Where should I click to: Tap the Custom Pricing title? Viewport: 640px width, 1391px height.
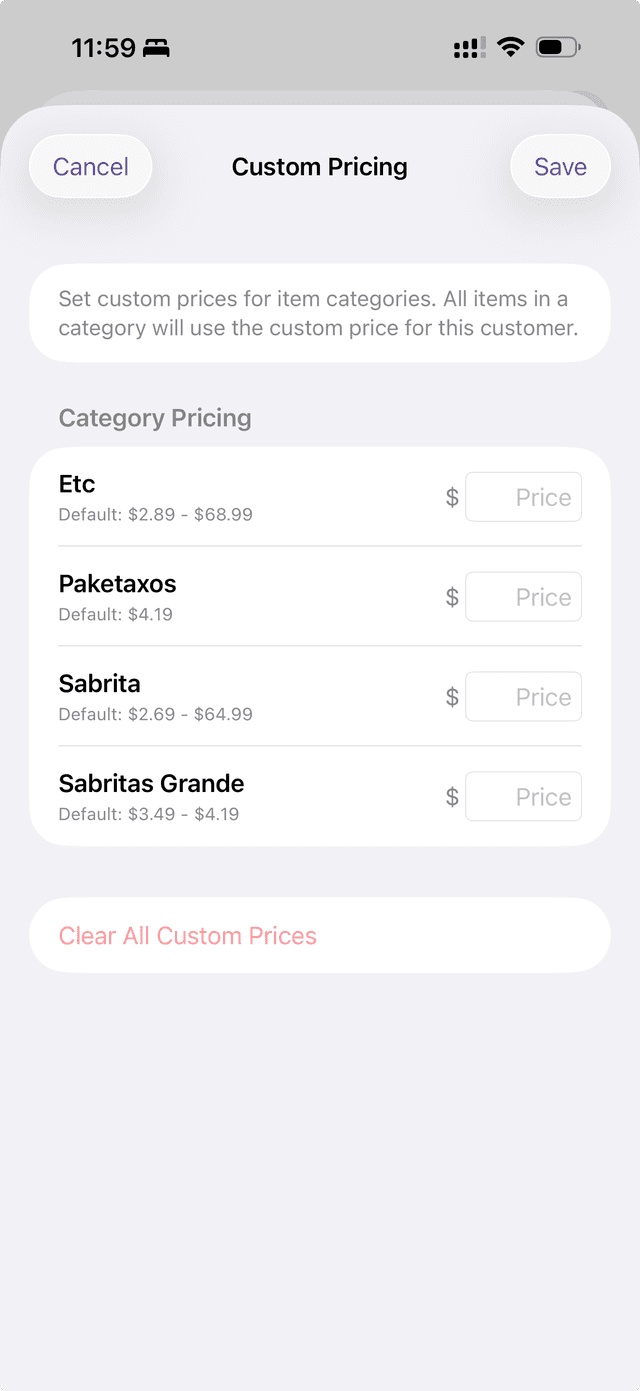[x=320, y=167]
